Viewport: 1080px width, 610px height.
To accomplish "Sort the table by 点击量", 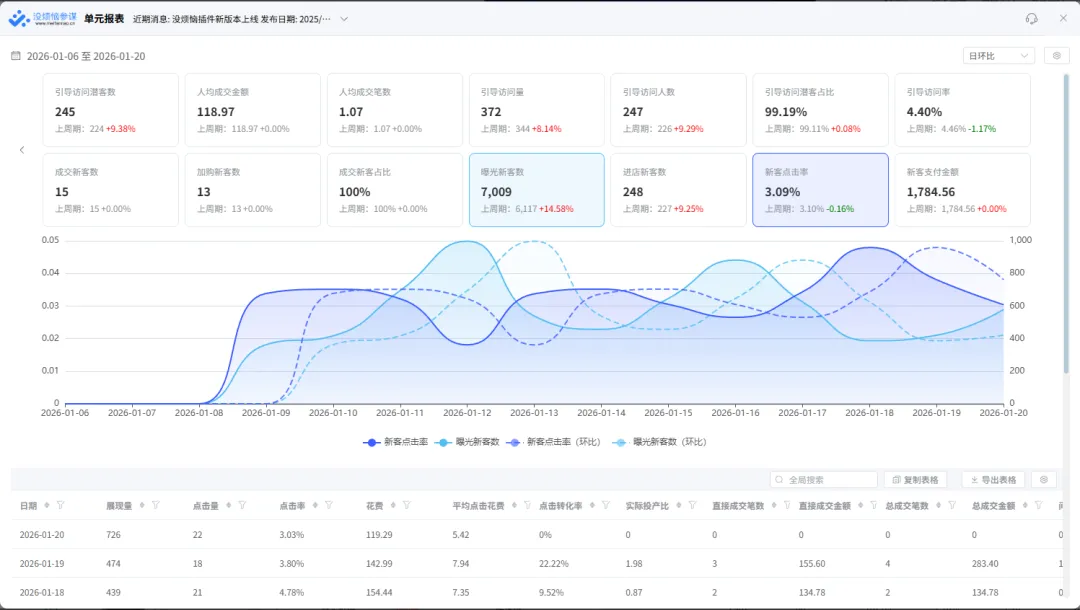I will coord(229,505).
